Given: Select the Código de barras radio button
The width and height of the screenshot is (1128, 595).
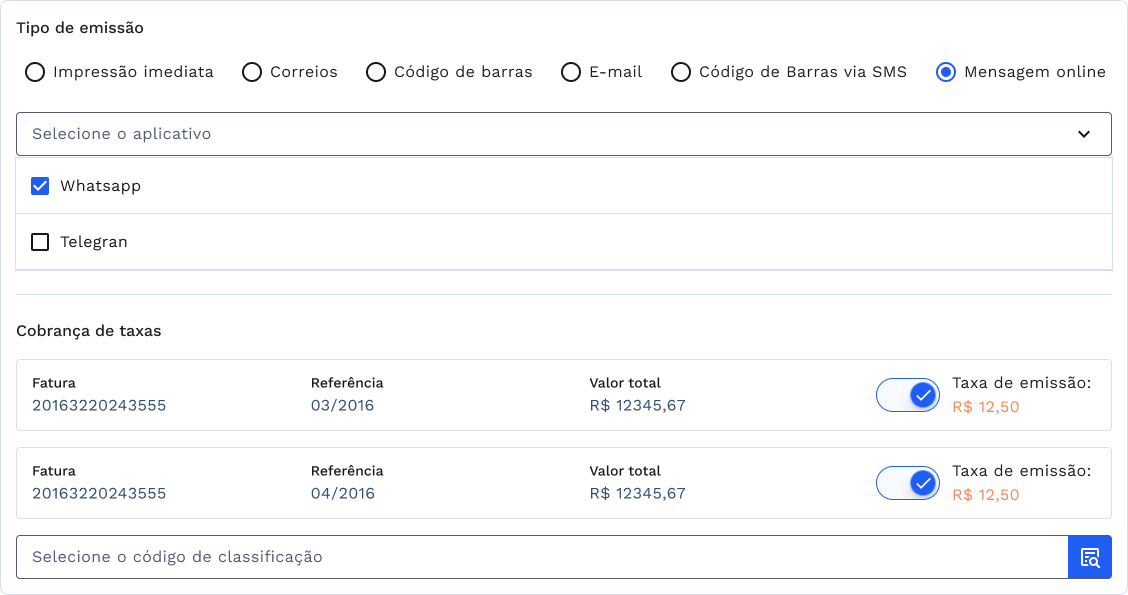Looking at the screenshot, I should point(376,72).
